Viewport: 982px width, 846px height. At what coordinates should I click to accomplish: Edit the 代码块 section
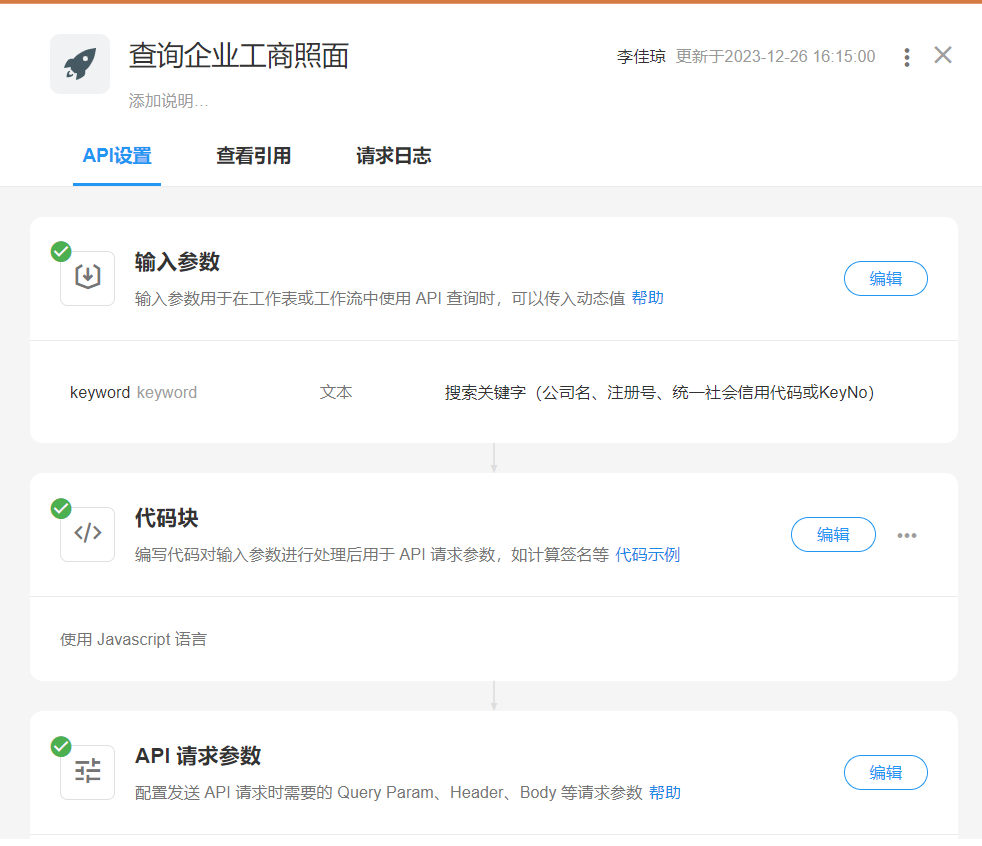(x=832, y=535)
